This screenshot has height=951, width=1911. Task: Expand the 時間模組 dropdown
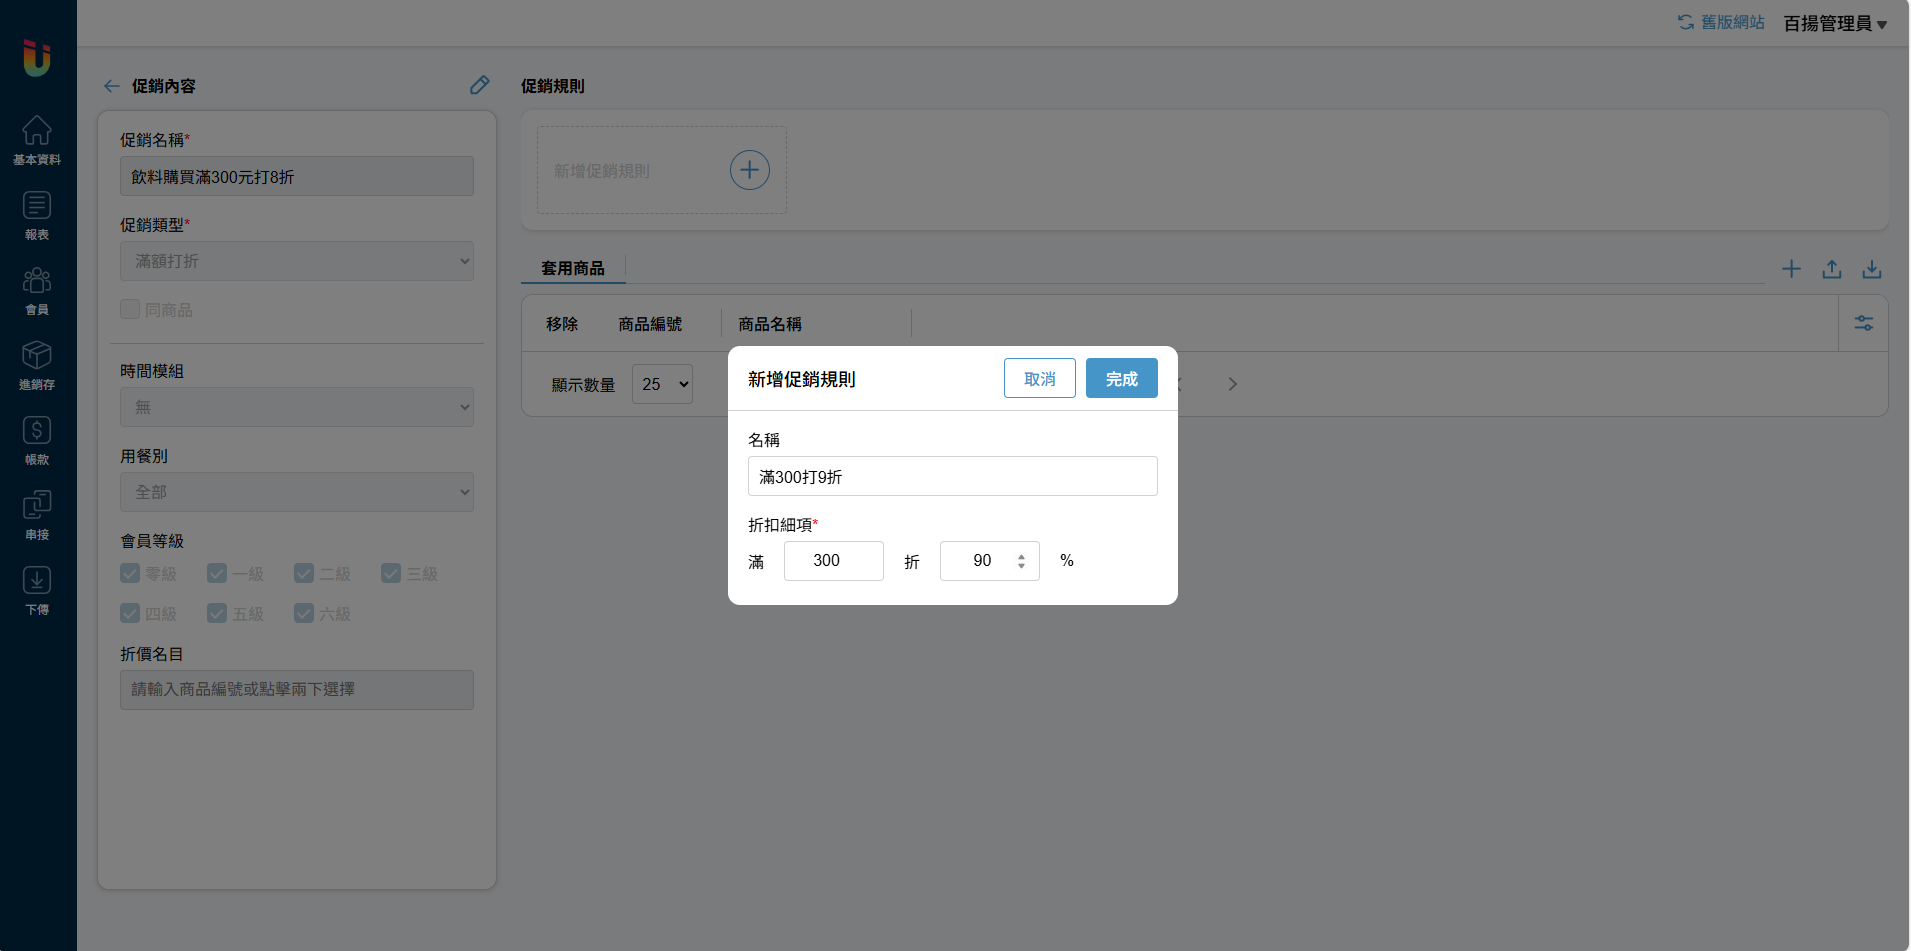(296, 407)
